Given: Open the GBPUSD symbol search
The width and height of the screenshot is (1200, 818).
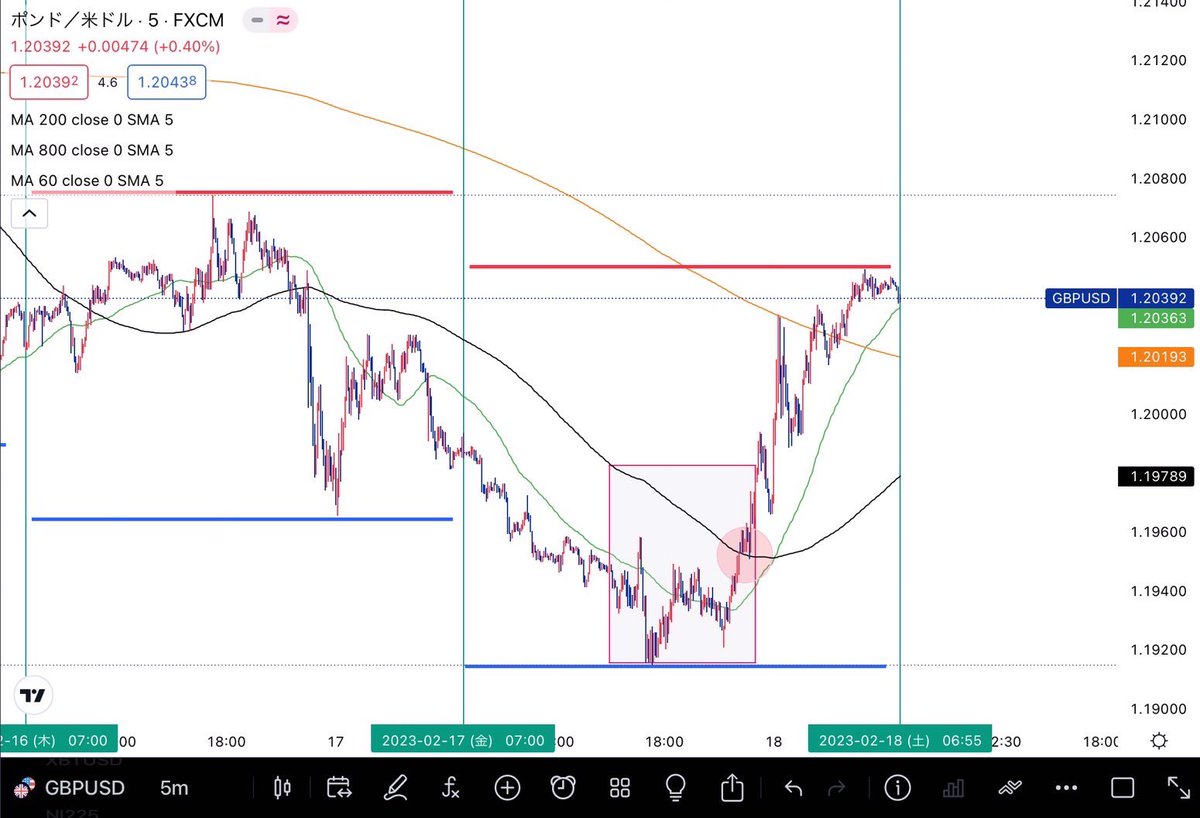Looking at the screenshot, I should 70,787.
